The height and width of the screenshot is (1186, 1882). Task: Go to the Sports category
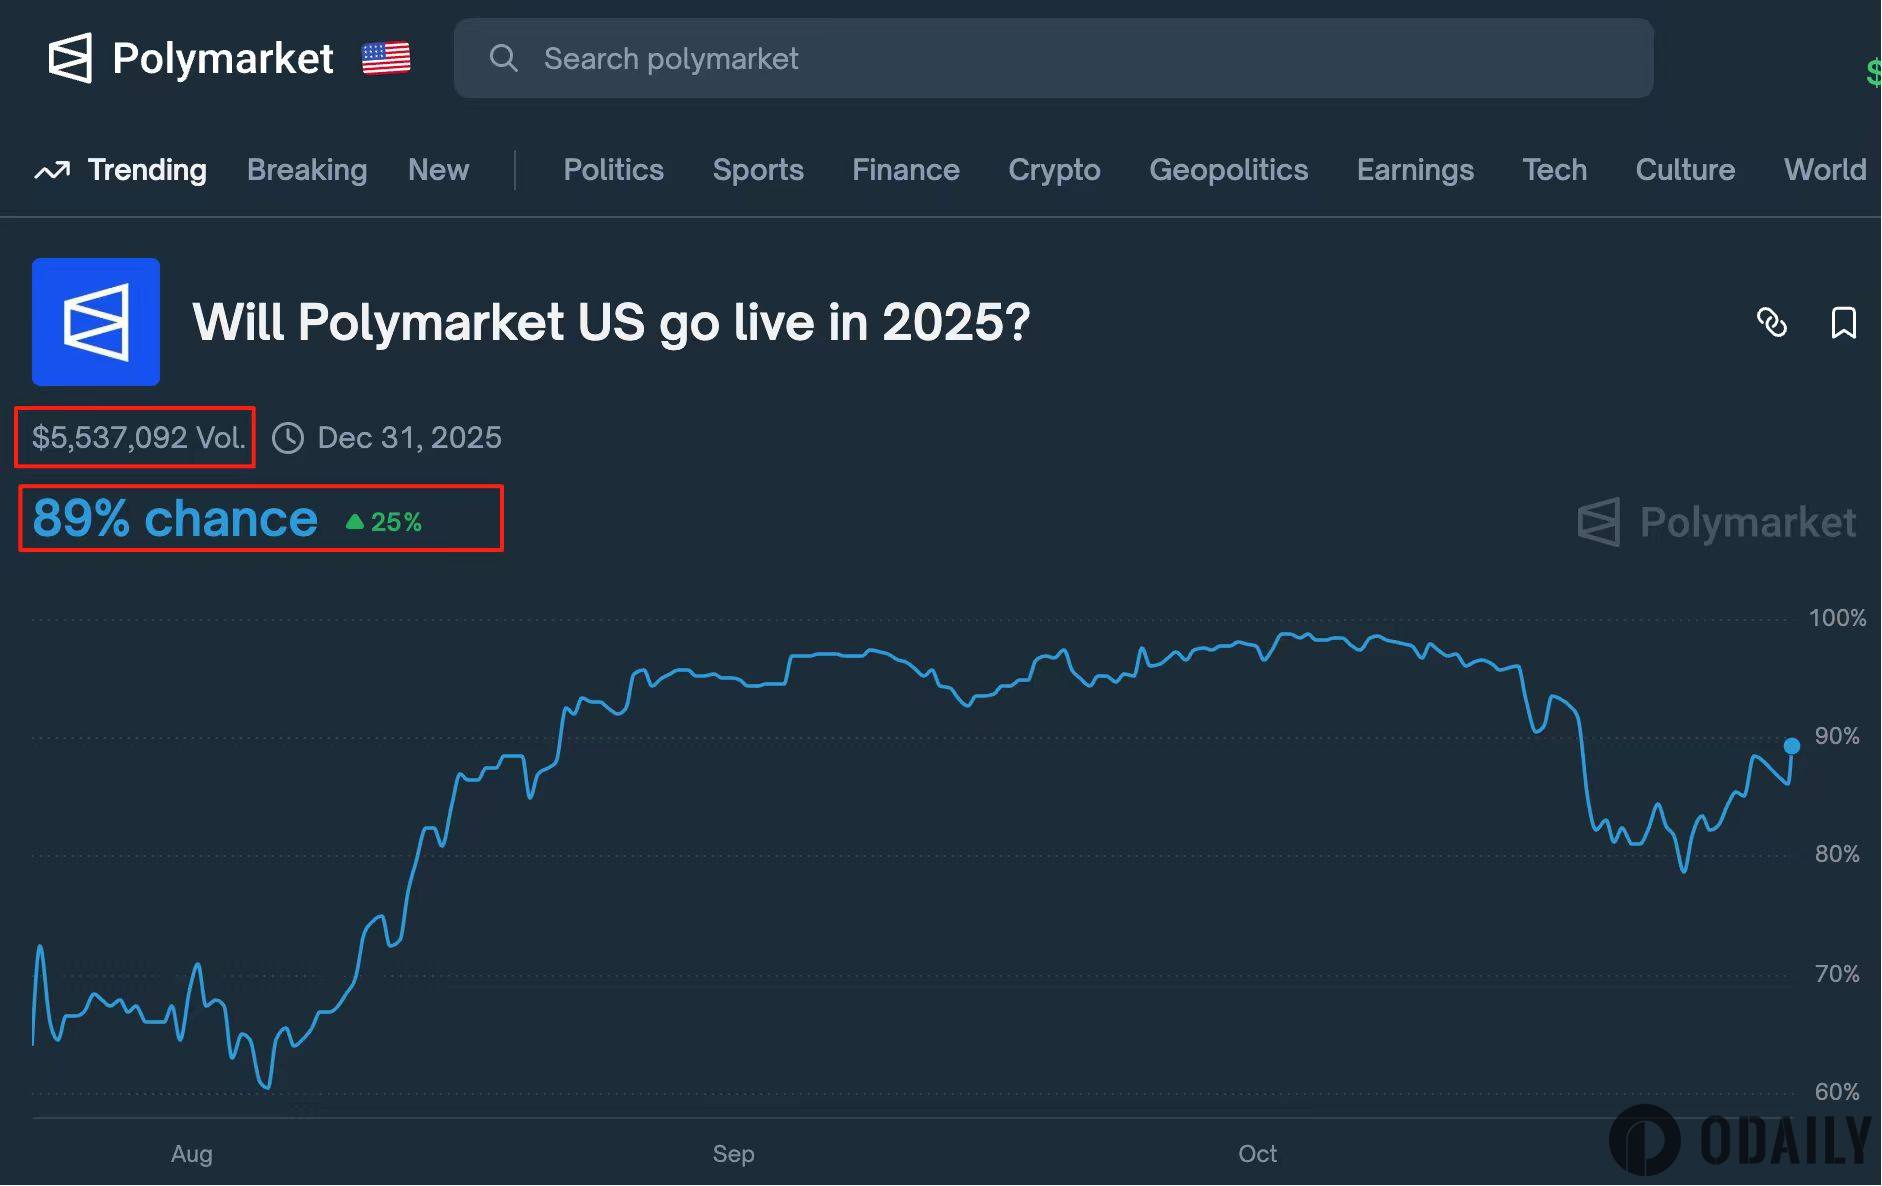click(758, 170)
